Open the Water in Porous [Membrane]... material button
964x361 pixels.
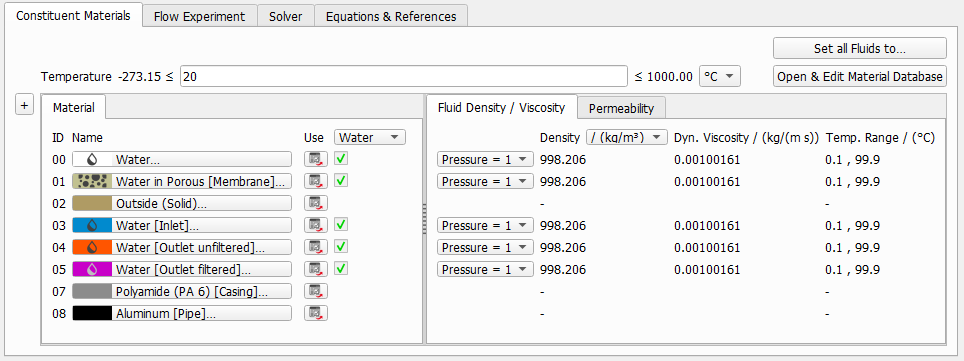pos(182,181)
